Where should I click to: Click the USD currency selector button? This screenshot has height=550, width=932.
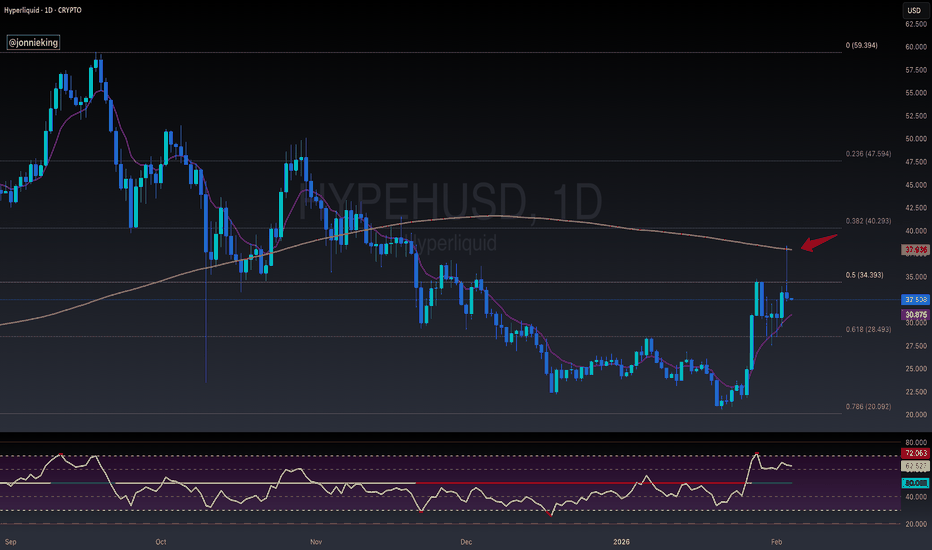click(x=914, y=10)
